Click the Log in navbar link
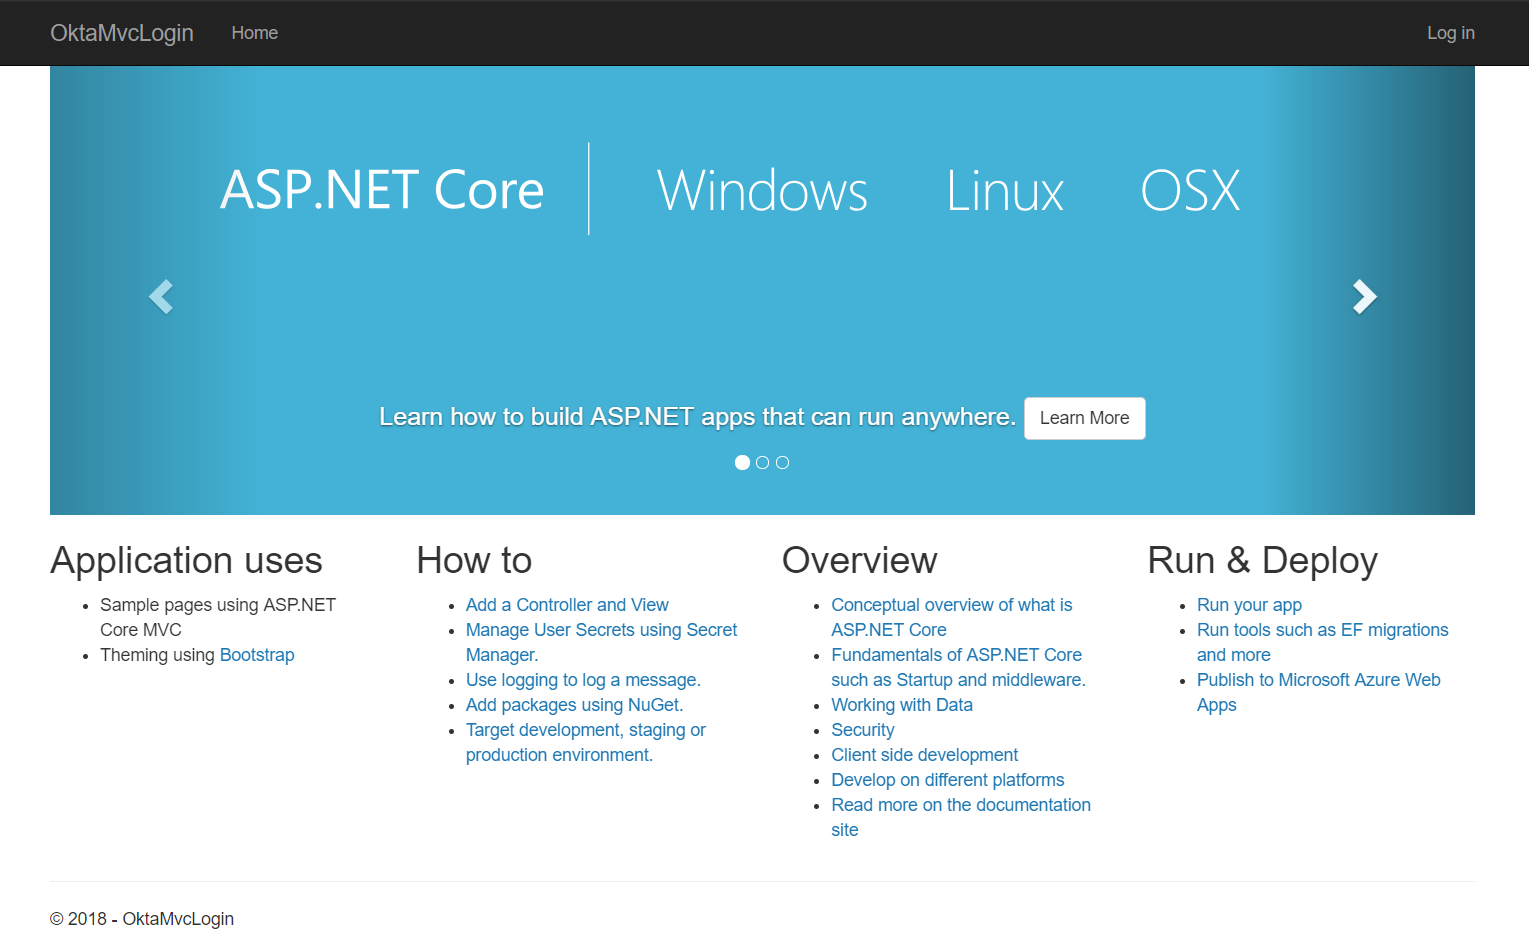This screenshot has height=940, width=1529. 1450,33
